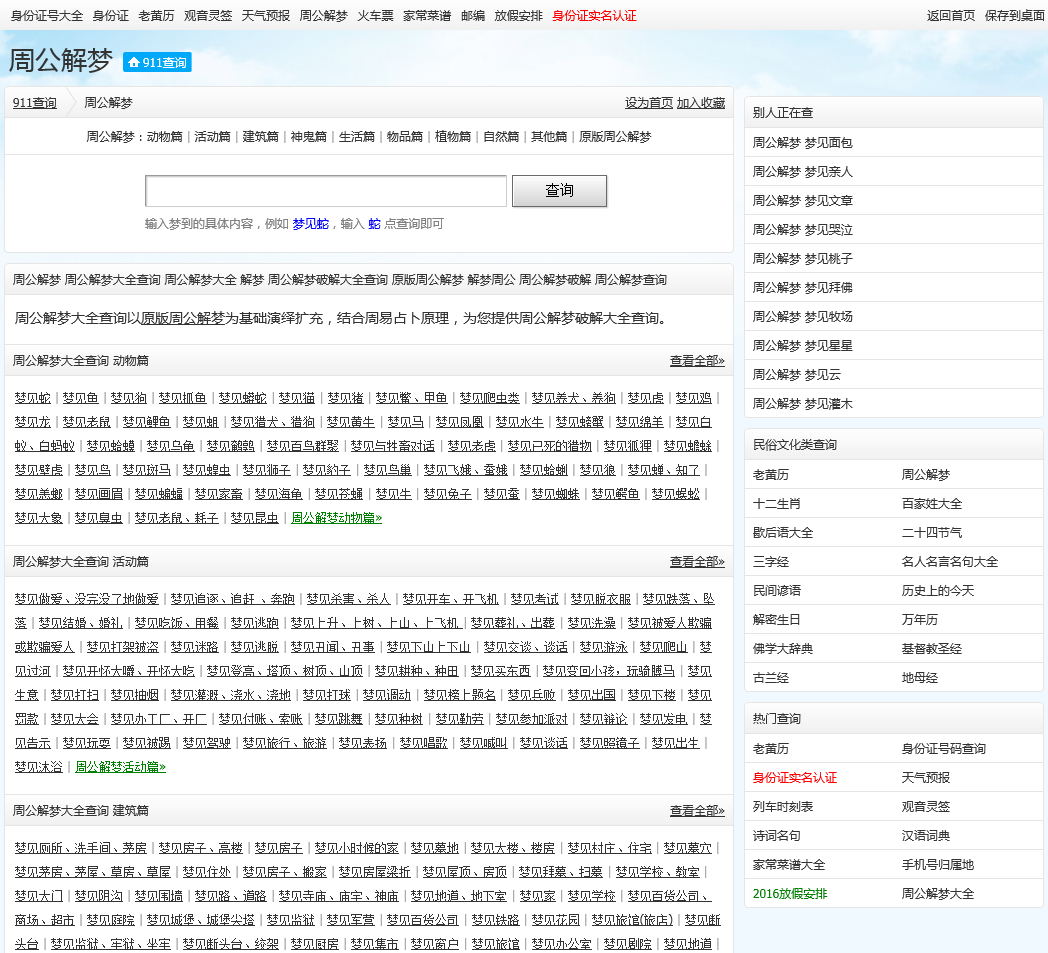This screenshot has width=1048, height=953.
Task: Open 梦见考试 dream link
Action: [535, 599]
